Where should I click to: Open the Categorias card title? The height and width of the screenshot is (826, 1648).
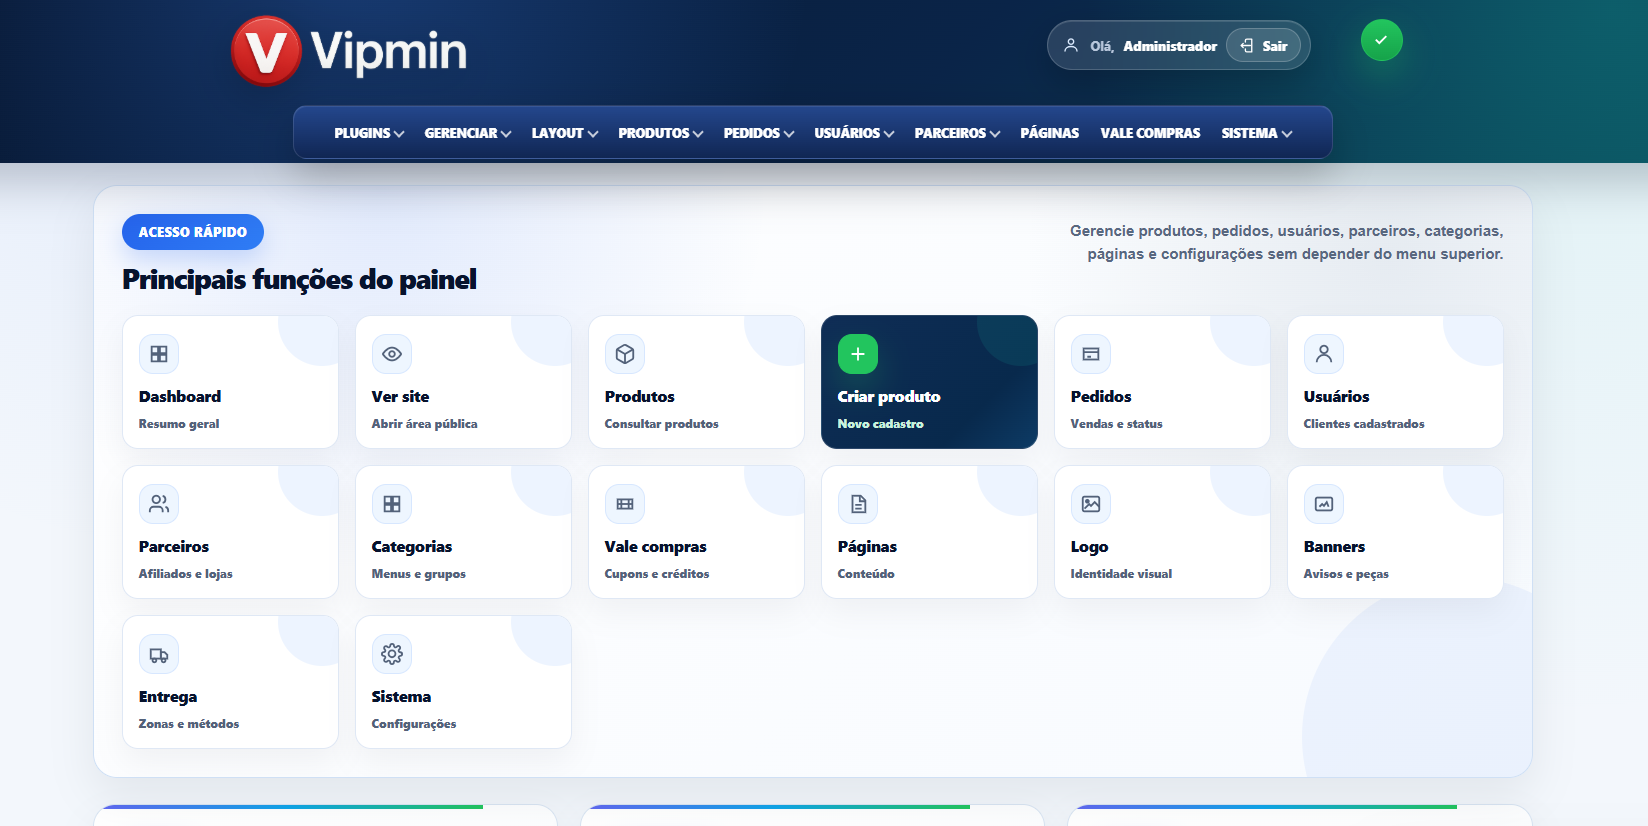pyautogui.click(x=412, y=547)
